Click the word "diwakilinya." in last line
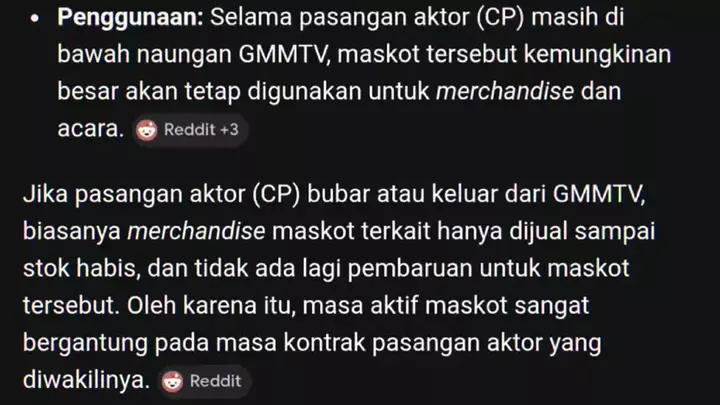 coord(87,380)
